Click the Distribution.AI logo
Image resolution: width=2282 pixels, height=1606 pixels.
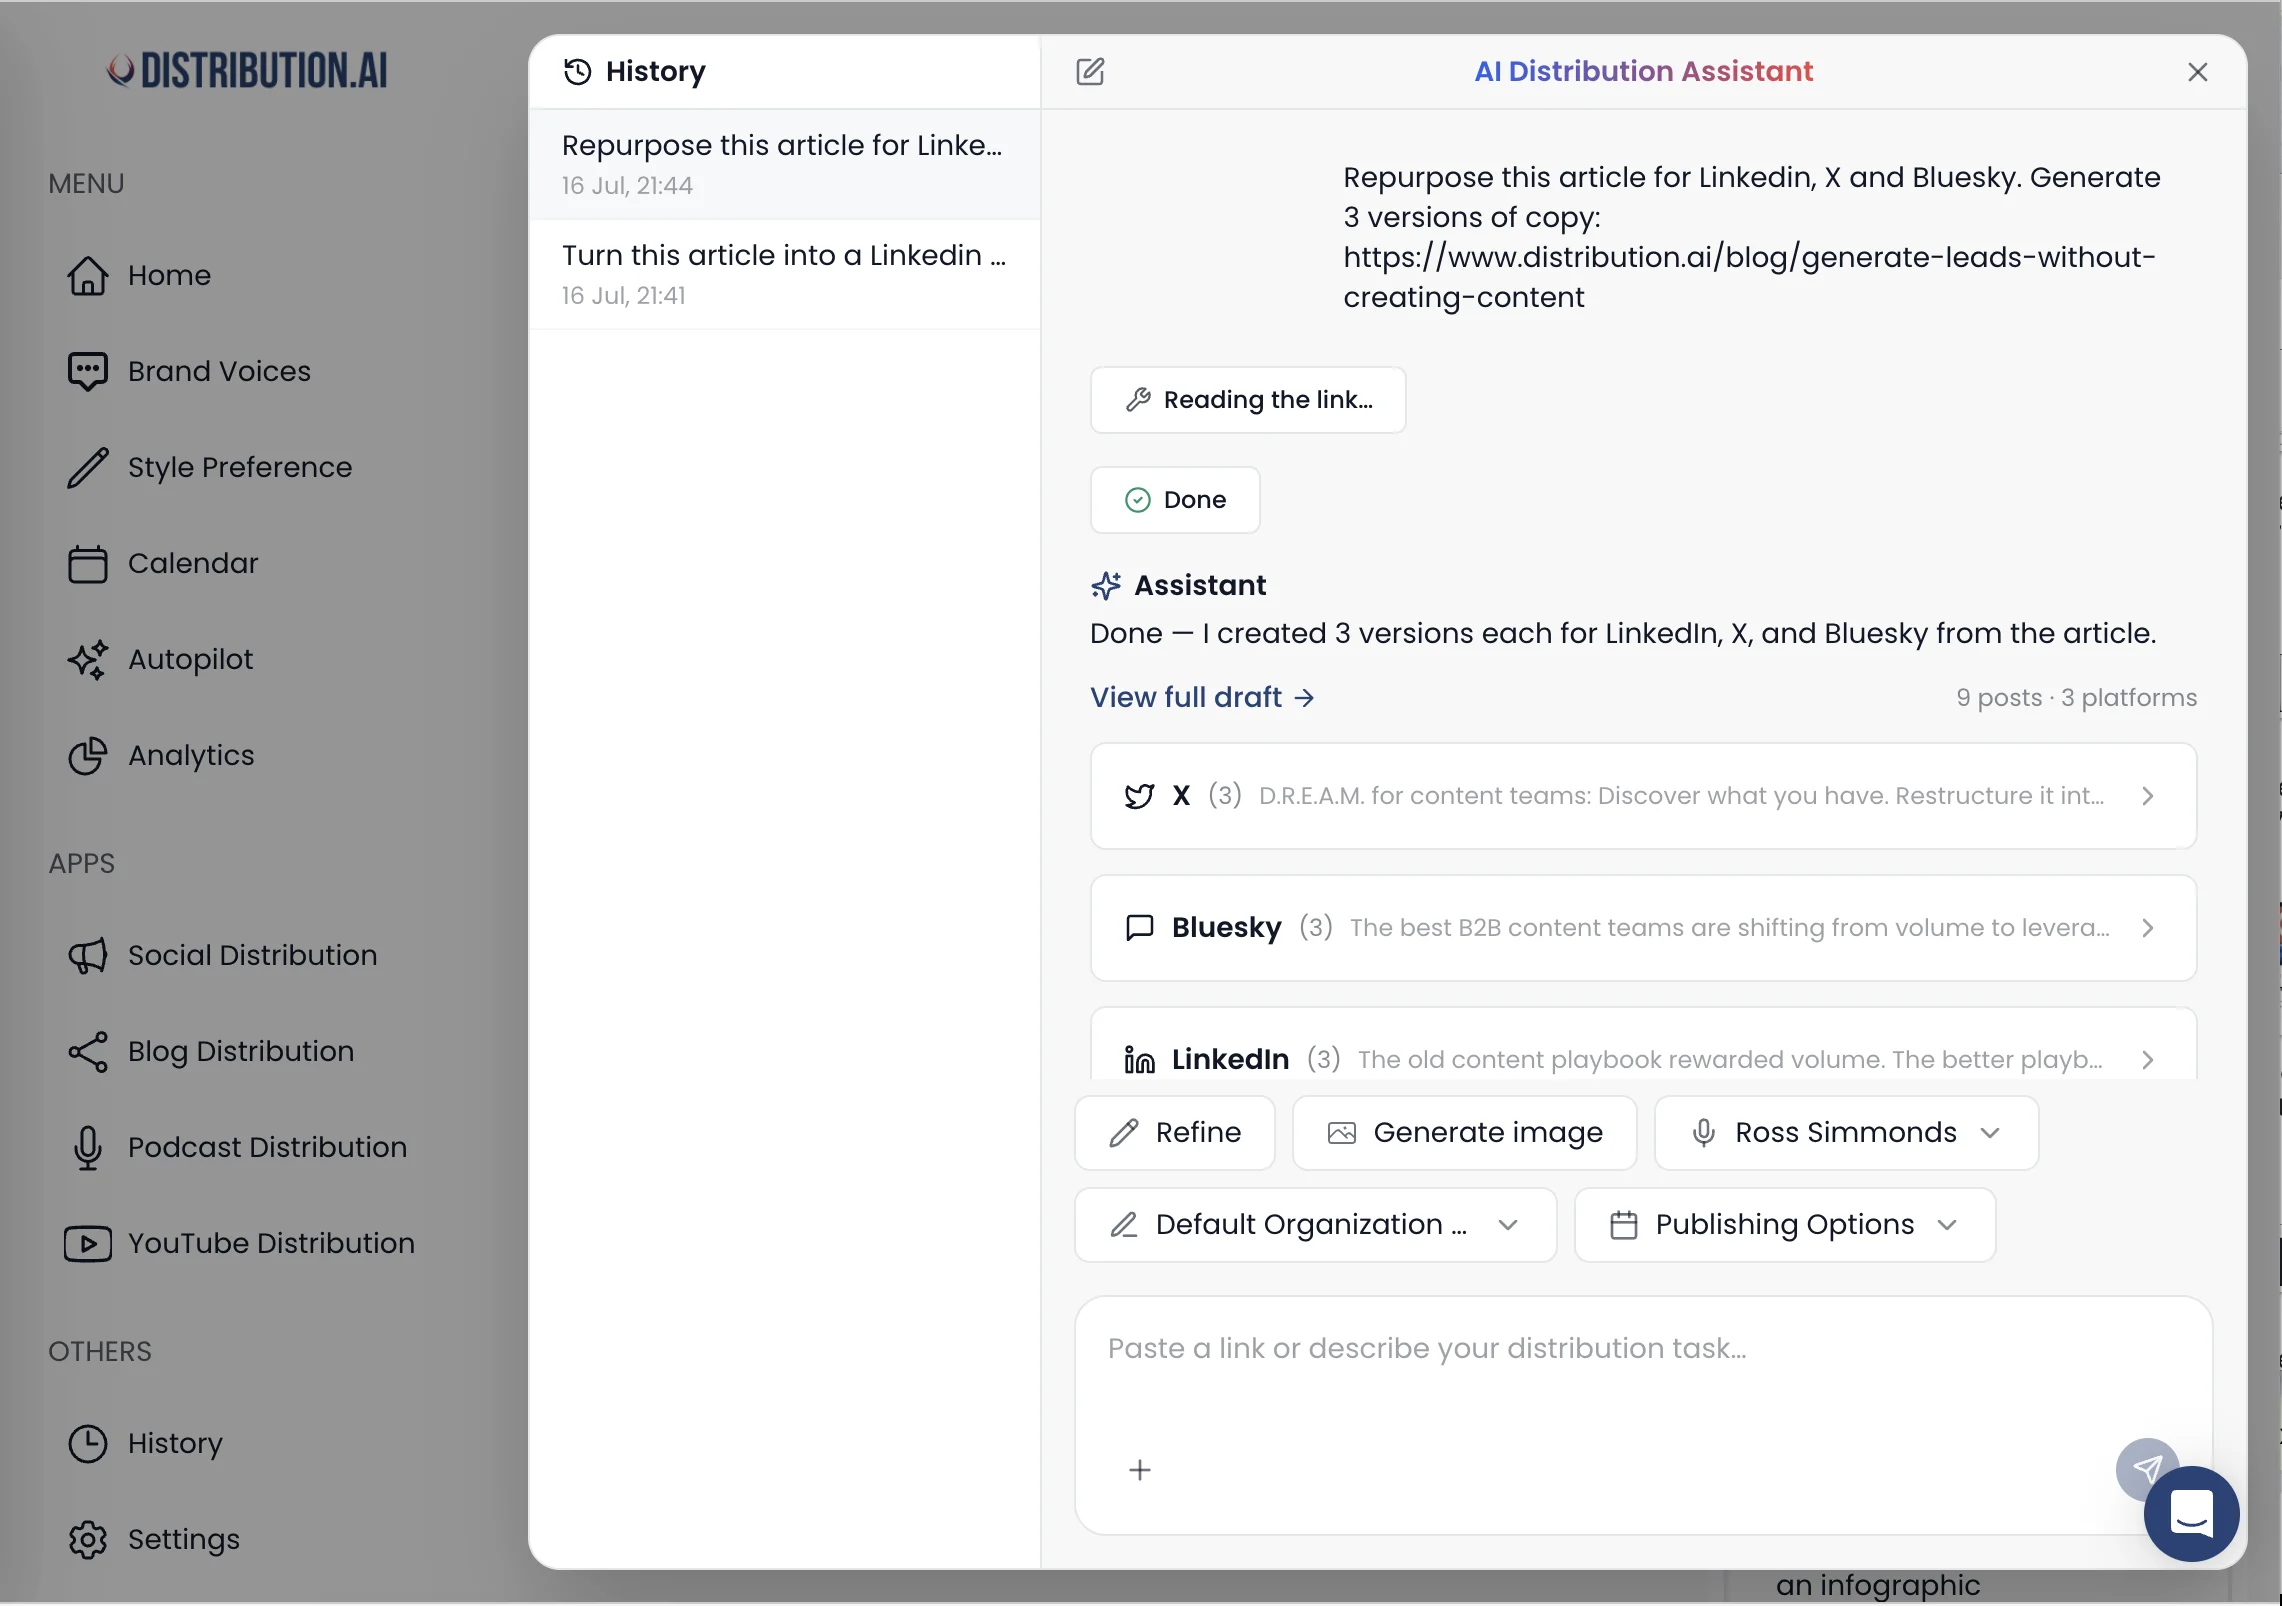[x=247, y=70]
